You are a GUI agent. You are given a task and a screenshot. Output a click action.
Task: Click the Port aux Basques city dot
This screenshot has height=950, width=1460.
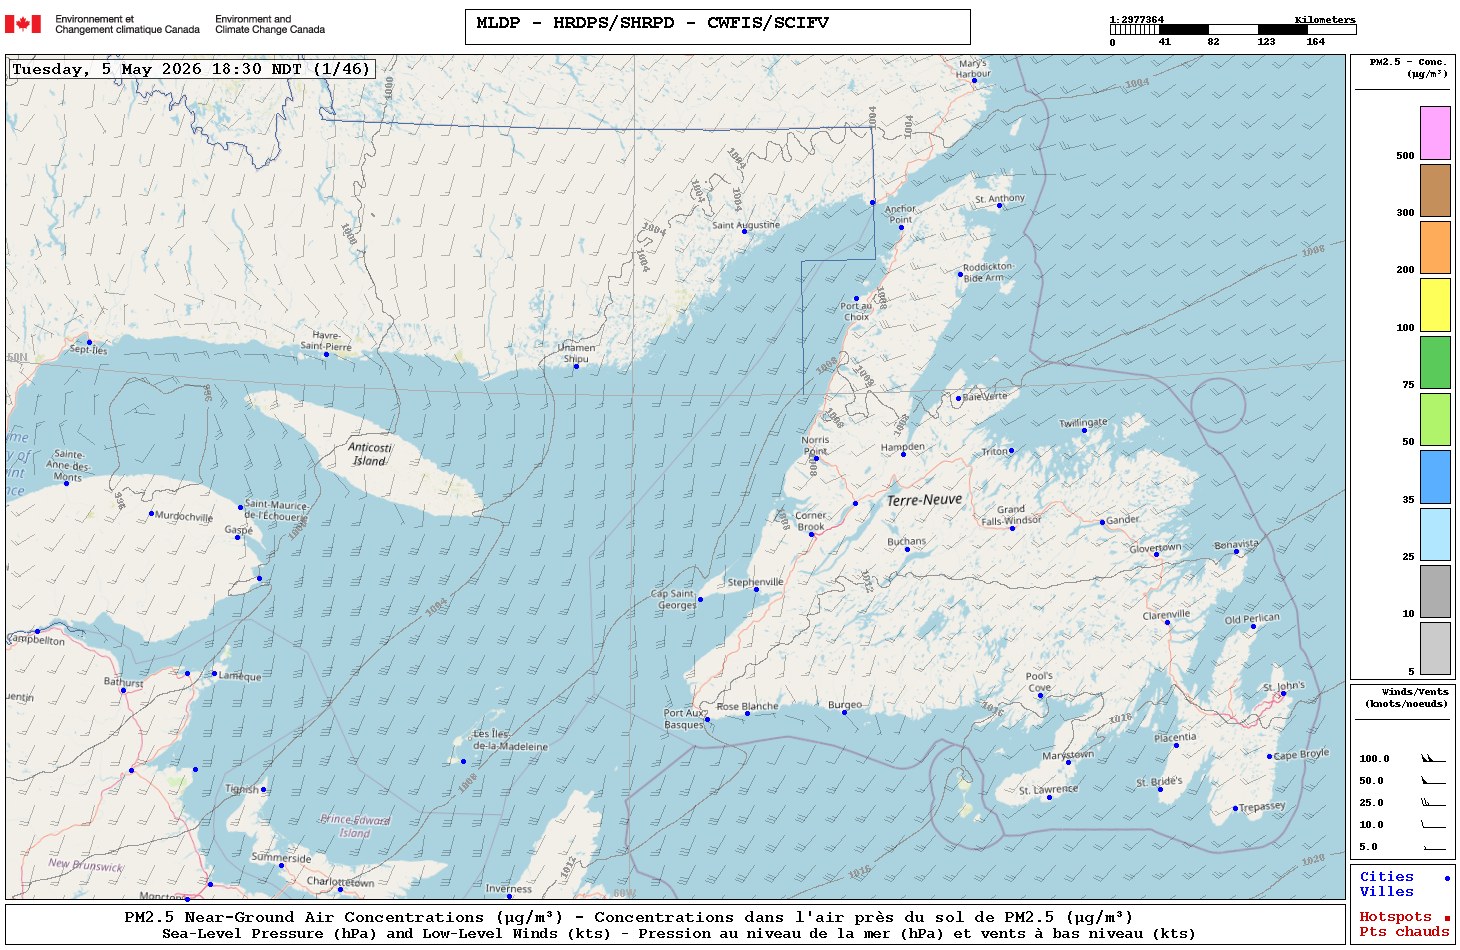click(x=707, y=719)
